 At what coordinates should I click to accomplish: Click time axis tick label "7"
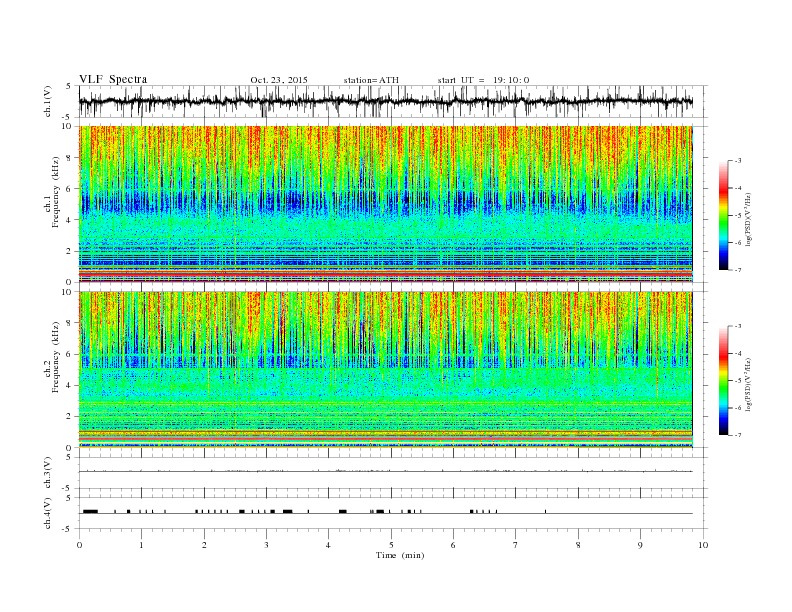coord(516,545)
